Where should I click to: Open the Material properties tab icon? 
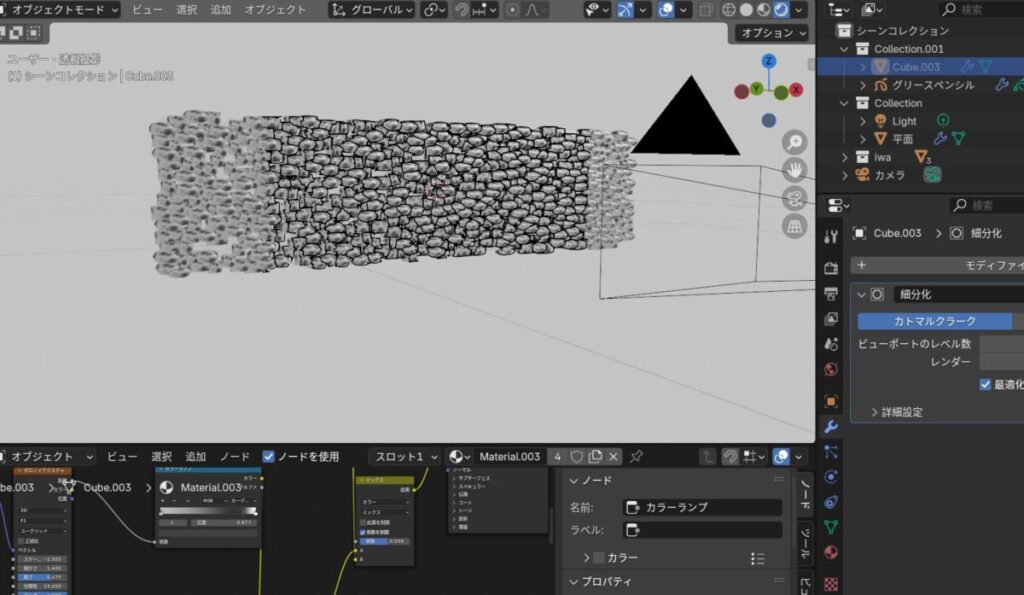(x=831, y=552)
